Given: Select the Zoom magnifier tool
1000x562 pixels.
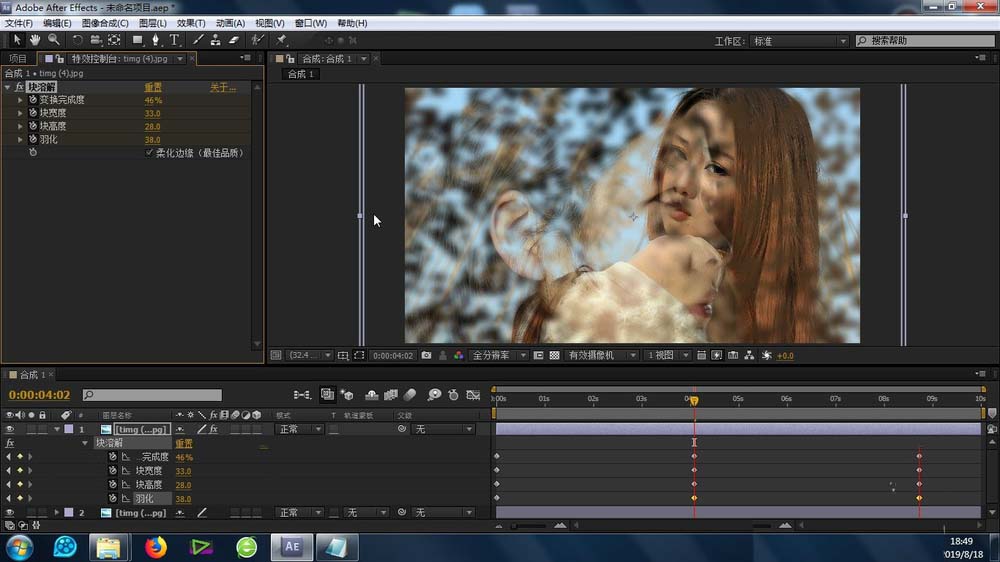Looking at the screenshot, I should [x=53, y=40].
